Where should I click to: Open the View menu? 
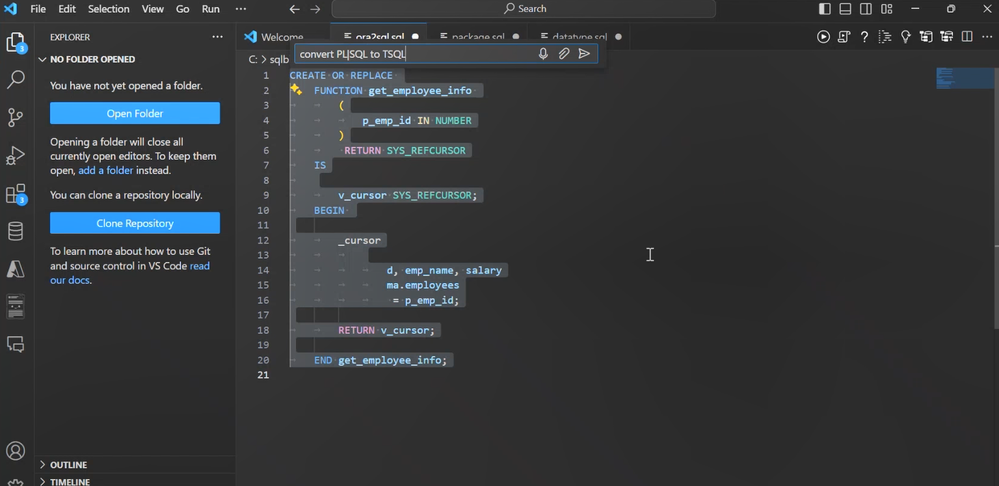click(x=153, y=9)
